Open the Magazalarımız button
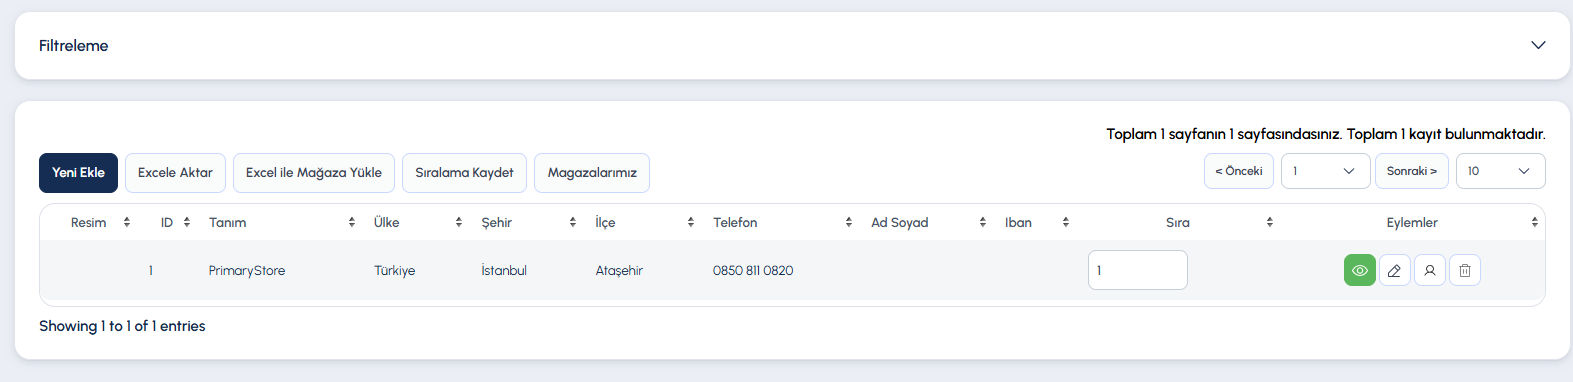1573x382 pixels. coord(592,172)
